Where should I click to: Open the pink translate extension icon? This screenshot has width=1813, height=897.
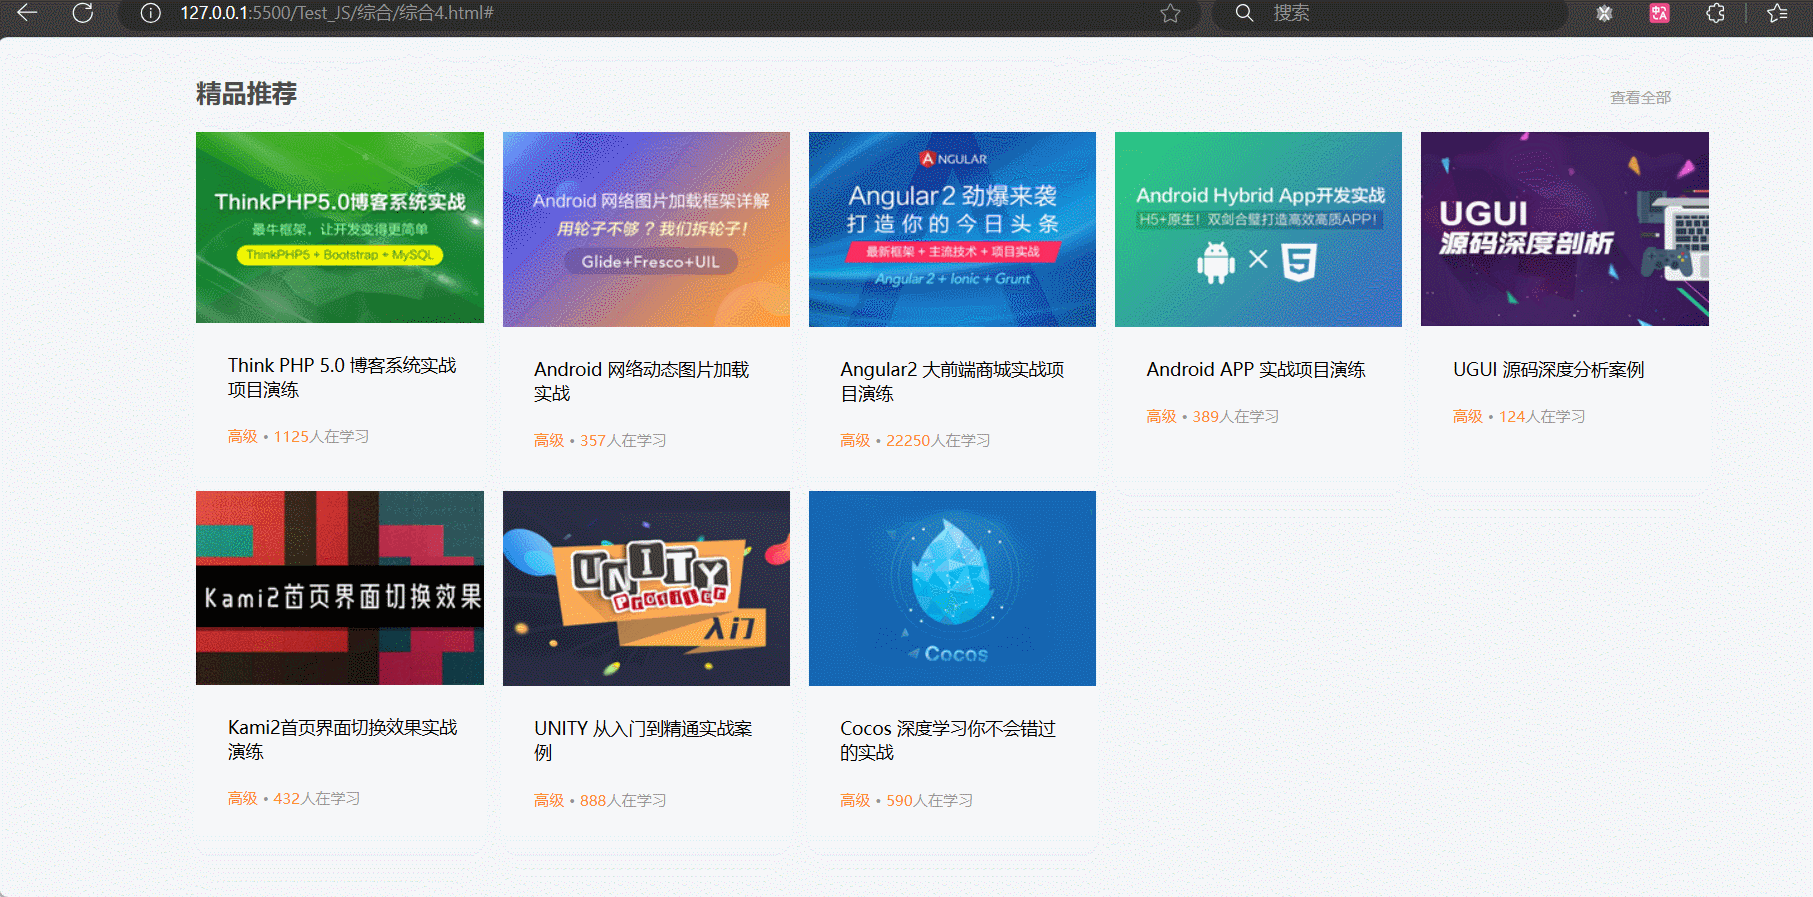[1659, 13]
